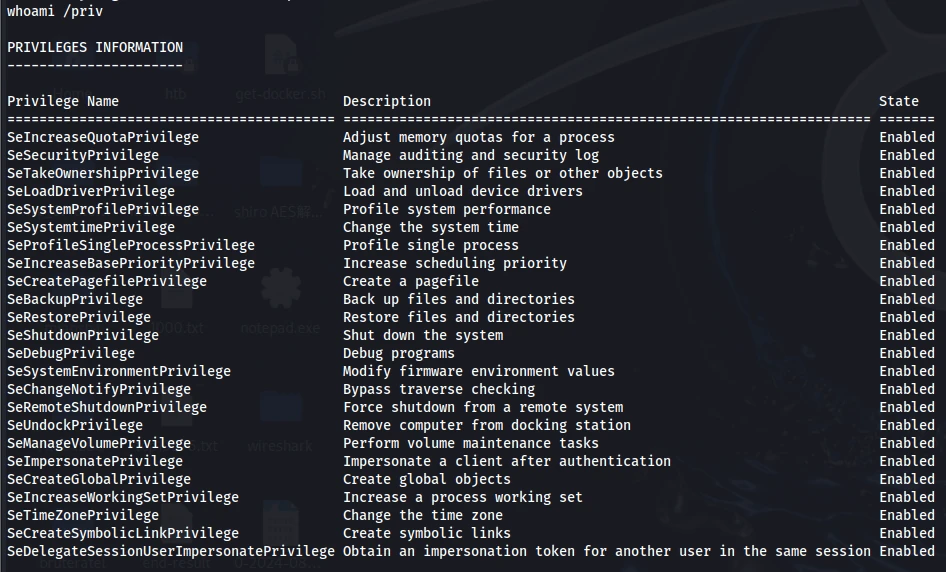
Task: Click the faint get-docker.sh desktop icon
Action: [x=281, y=56]
